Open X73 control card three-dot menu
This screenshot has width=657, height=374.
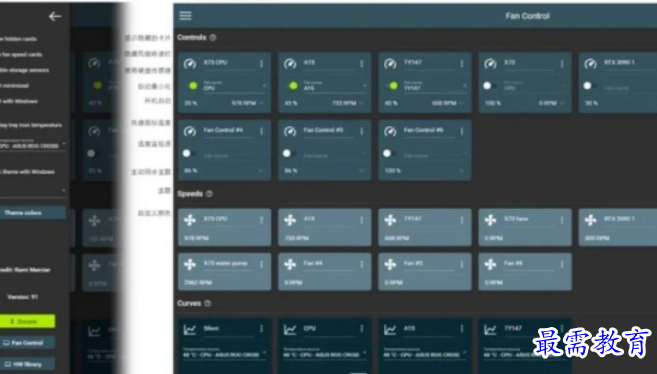pos(562,64)
